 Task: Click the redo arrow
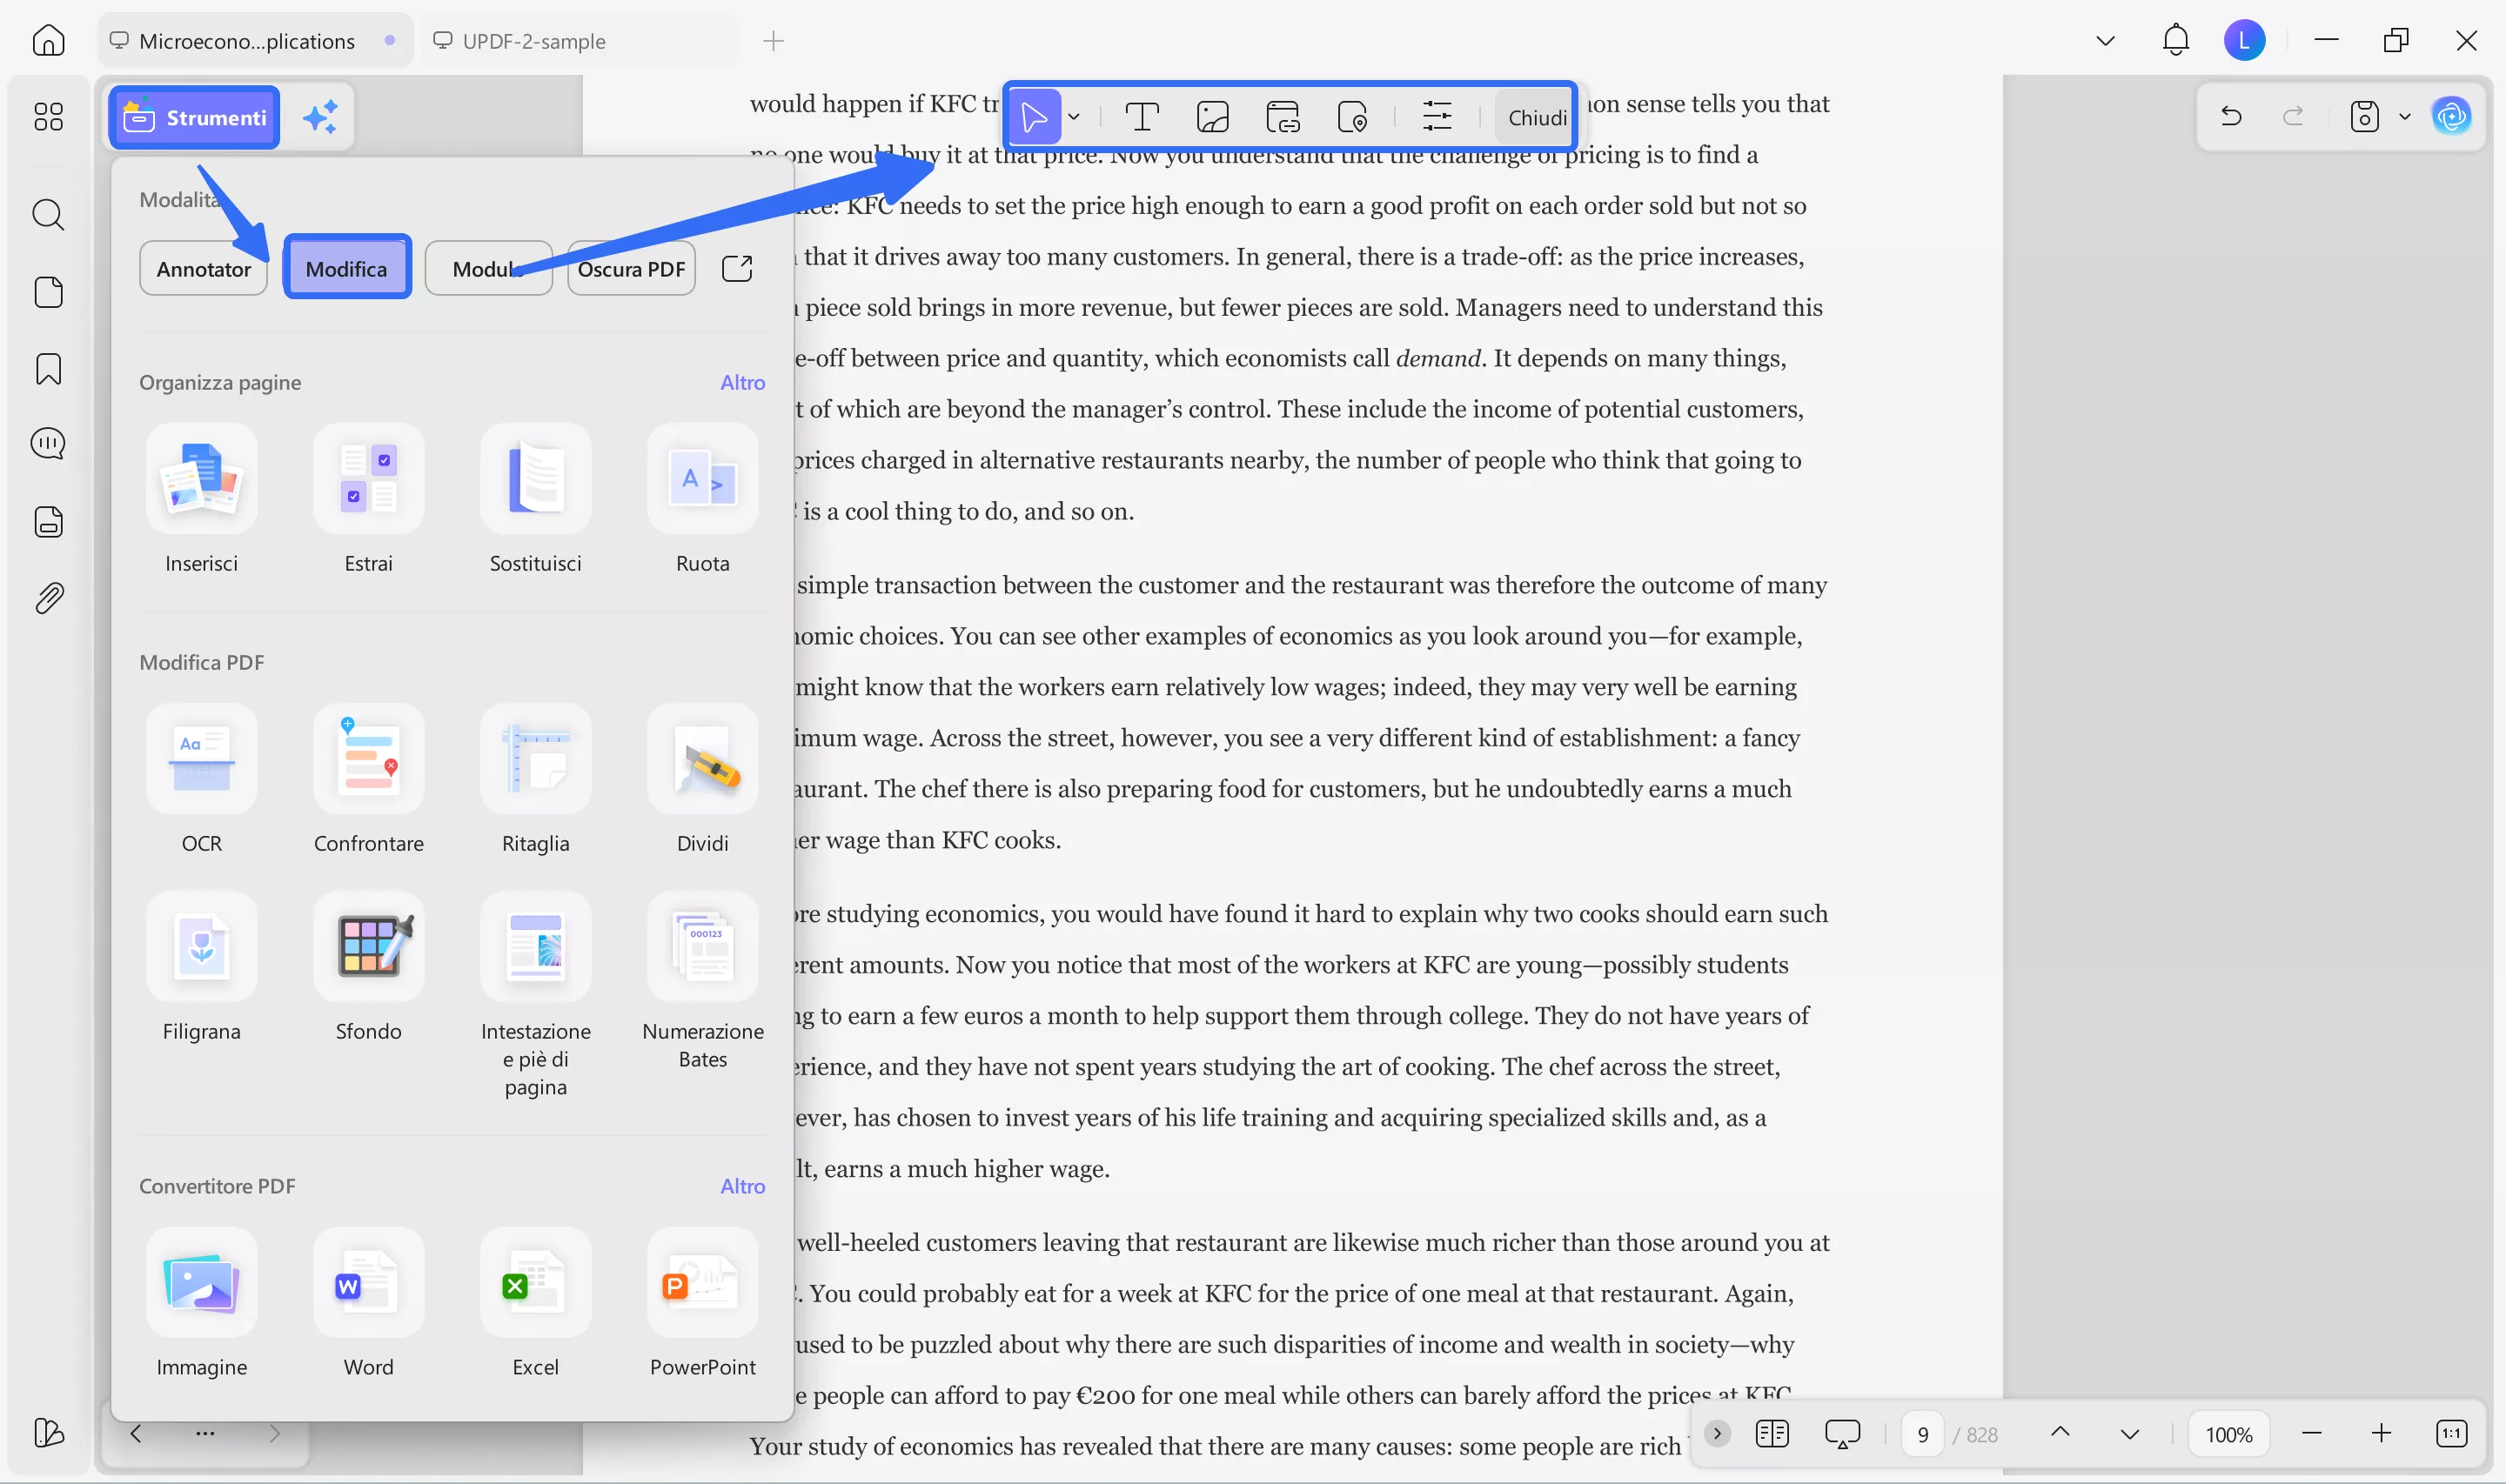2292,116
